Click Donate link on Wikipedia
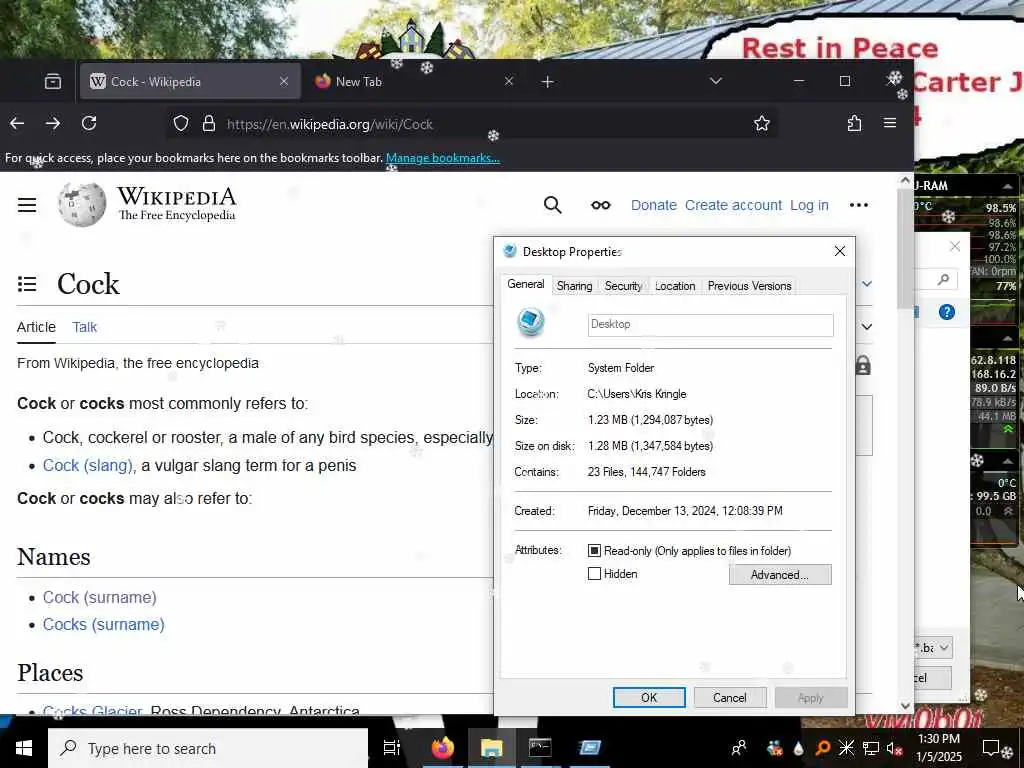The width and height of the screenshot is (1024, 768). click(x=654, y=205)
